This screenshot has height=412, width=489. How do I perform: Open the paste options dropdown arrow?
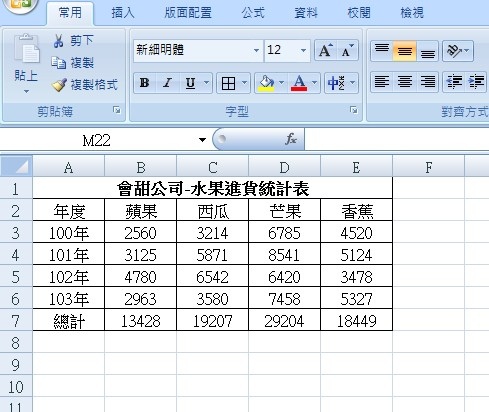[26, 91]
